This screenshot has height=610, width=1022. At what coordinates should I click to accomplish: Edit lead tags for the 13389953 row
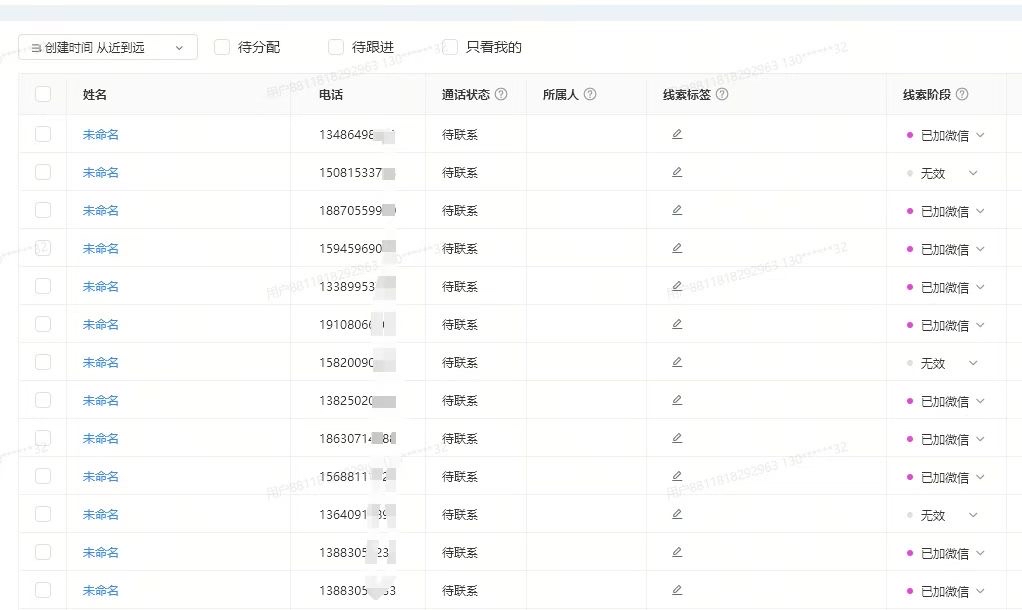(x=677, y=286)
